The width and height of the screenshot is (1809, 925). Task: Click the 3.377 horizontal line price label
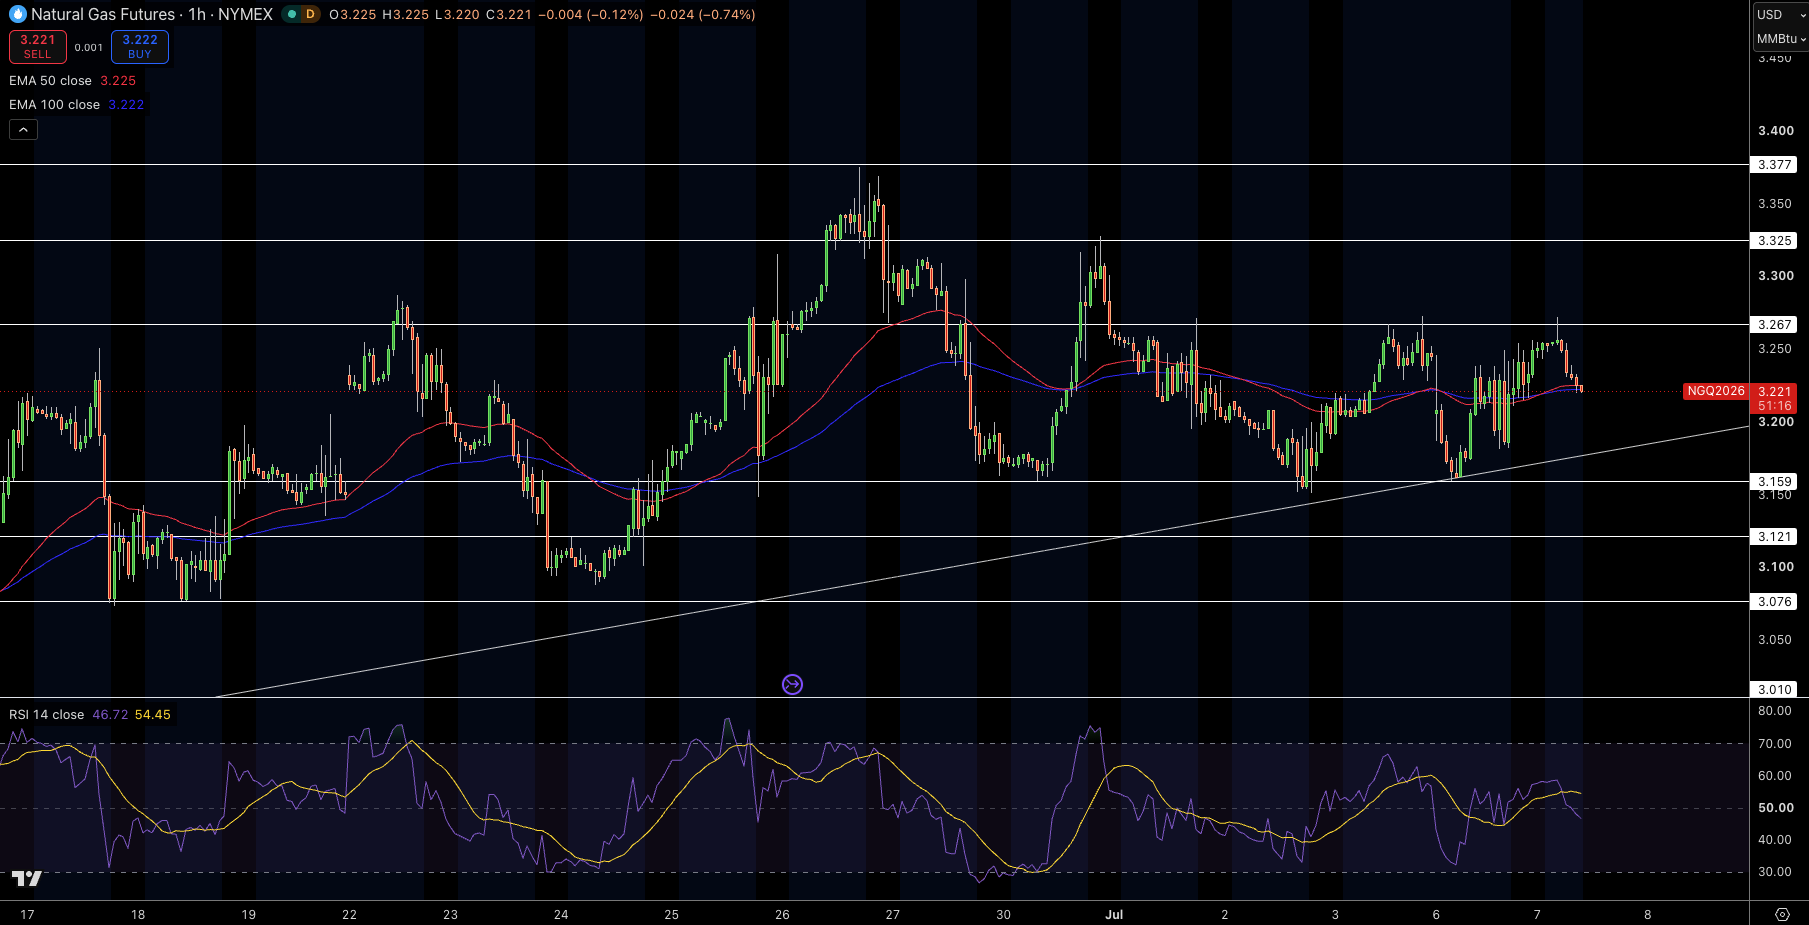tap(1774, 165)
